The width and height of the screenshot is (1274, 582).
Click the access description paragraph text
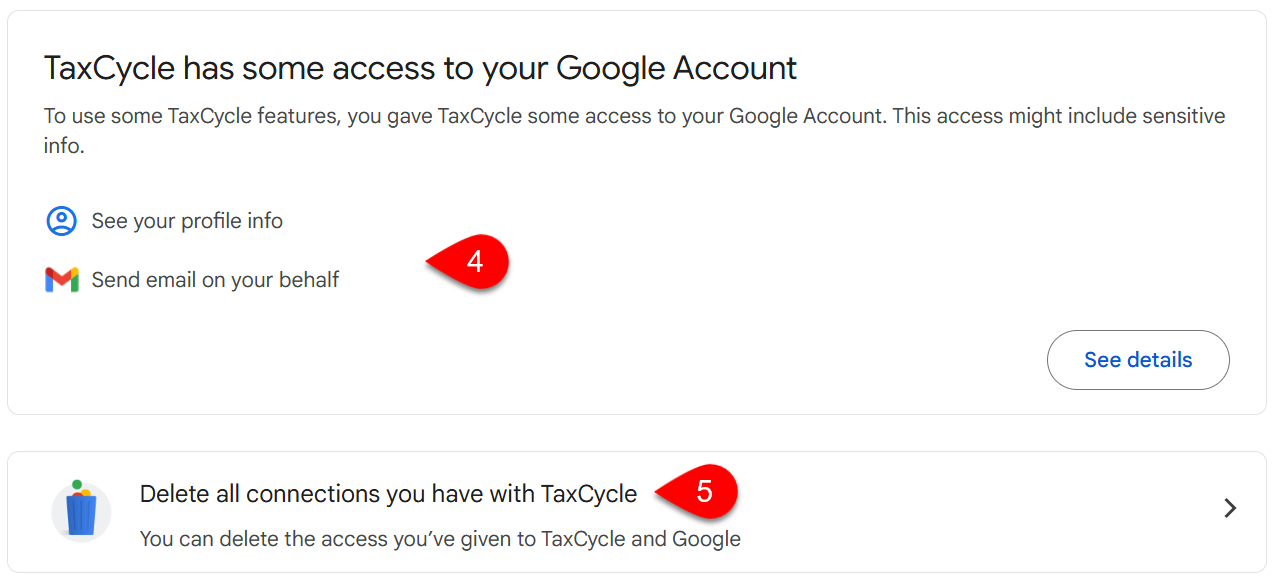pyautogui.click(x=633, y=128)
